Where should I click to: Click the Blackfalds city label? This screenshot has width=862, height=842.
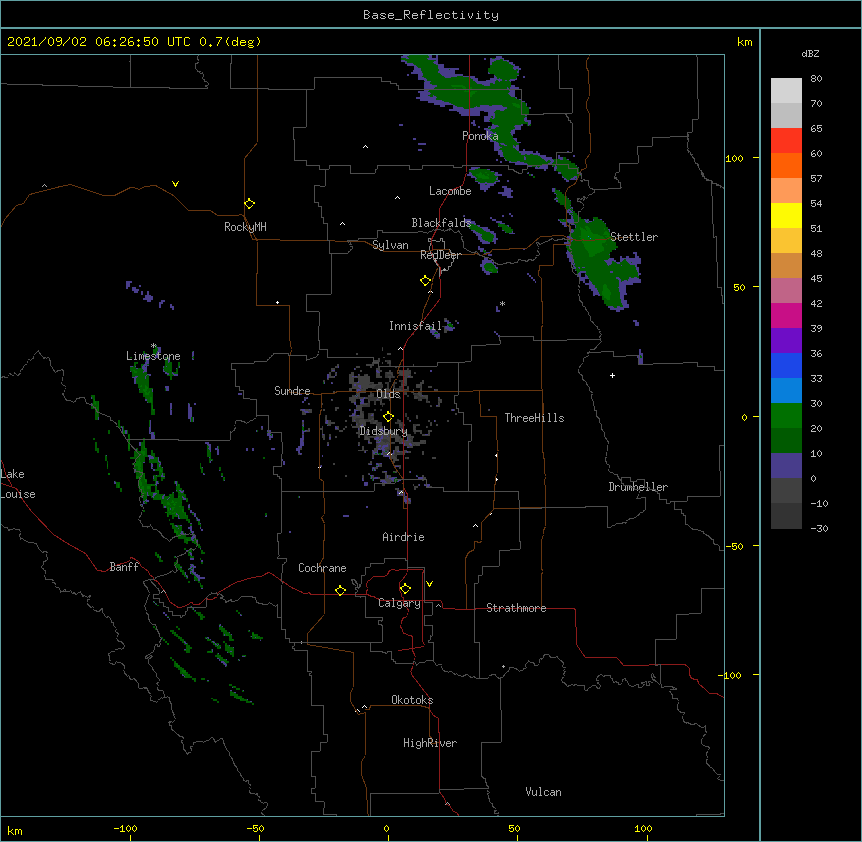pos(441,223)
